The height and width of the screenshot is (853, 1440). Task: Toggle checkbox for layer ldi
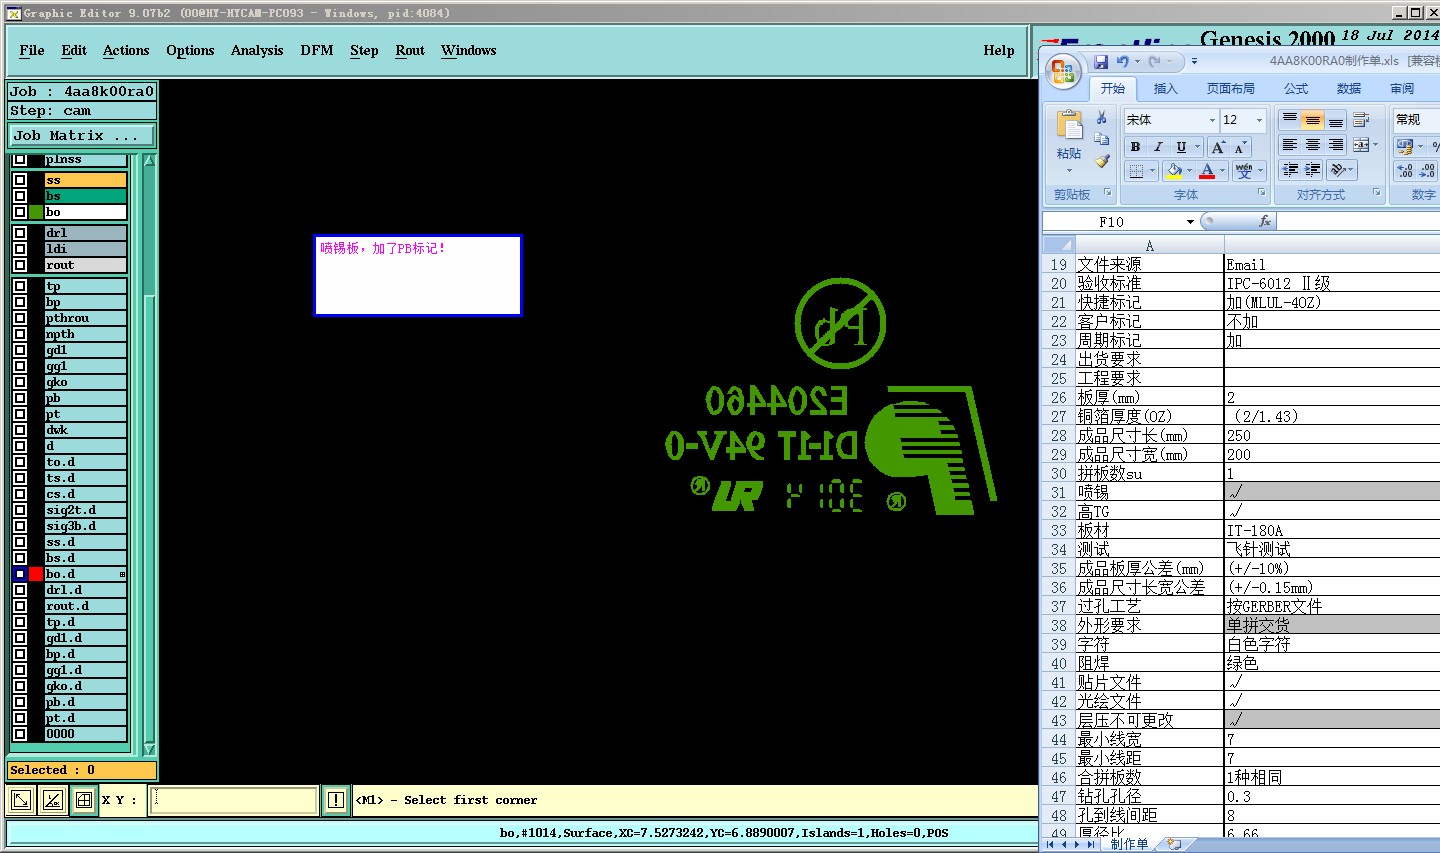[20, 249]
